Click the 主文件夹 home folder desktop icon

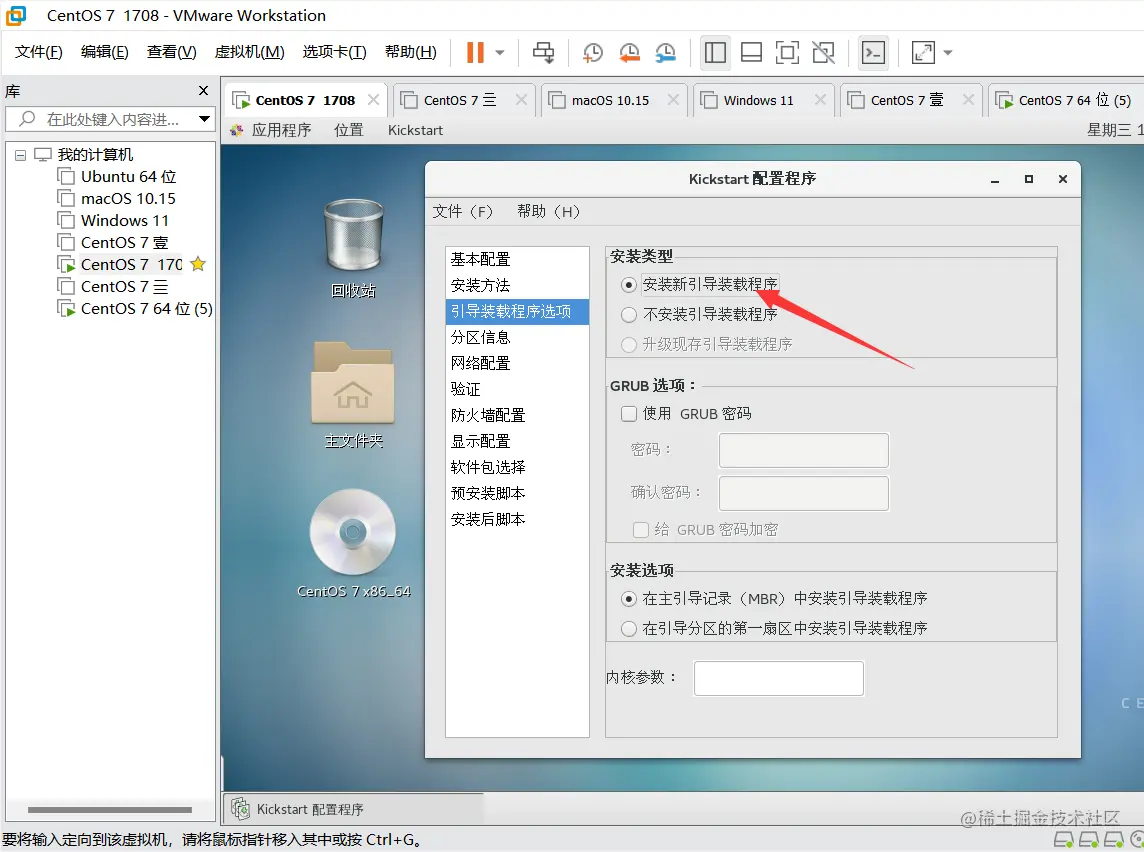(x=353, y=395)
